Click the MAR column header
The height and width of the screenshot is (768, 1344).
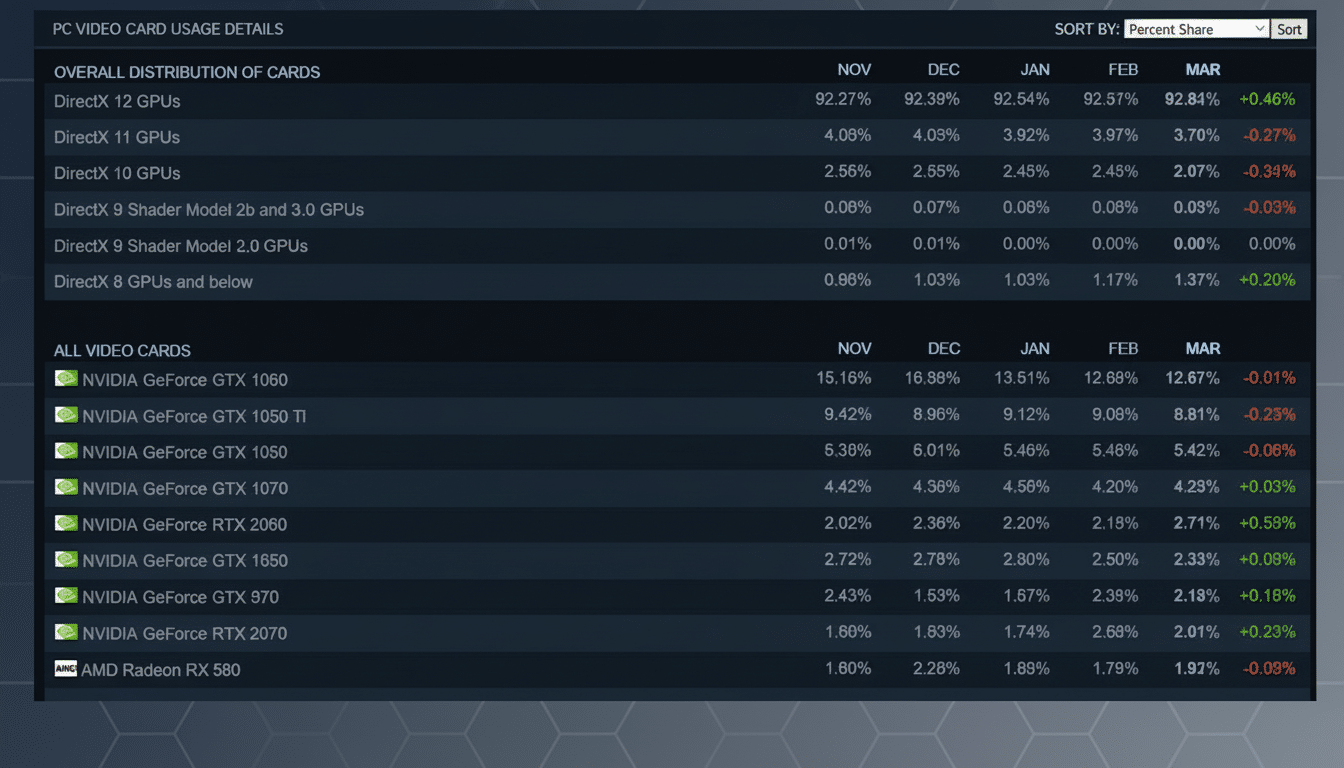(1202, 69)
